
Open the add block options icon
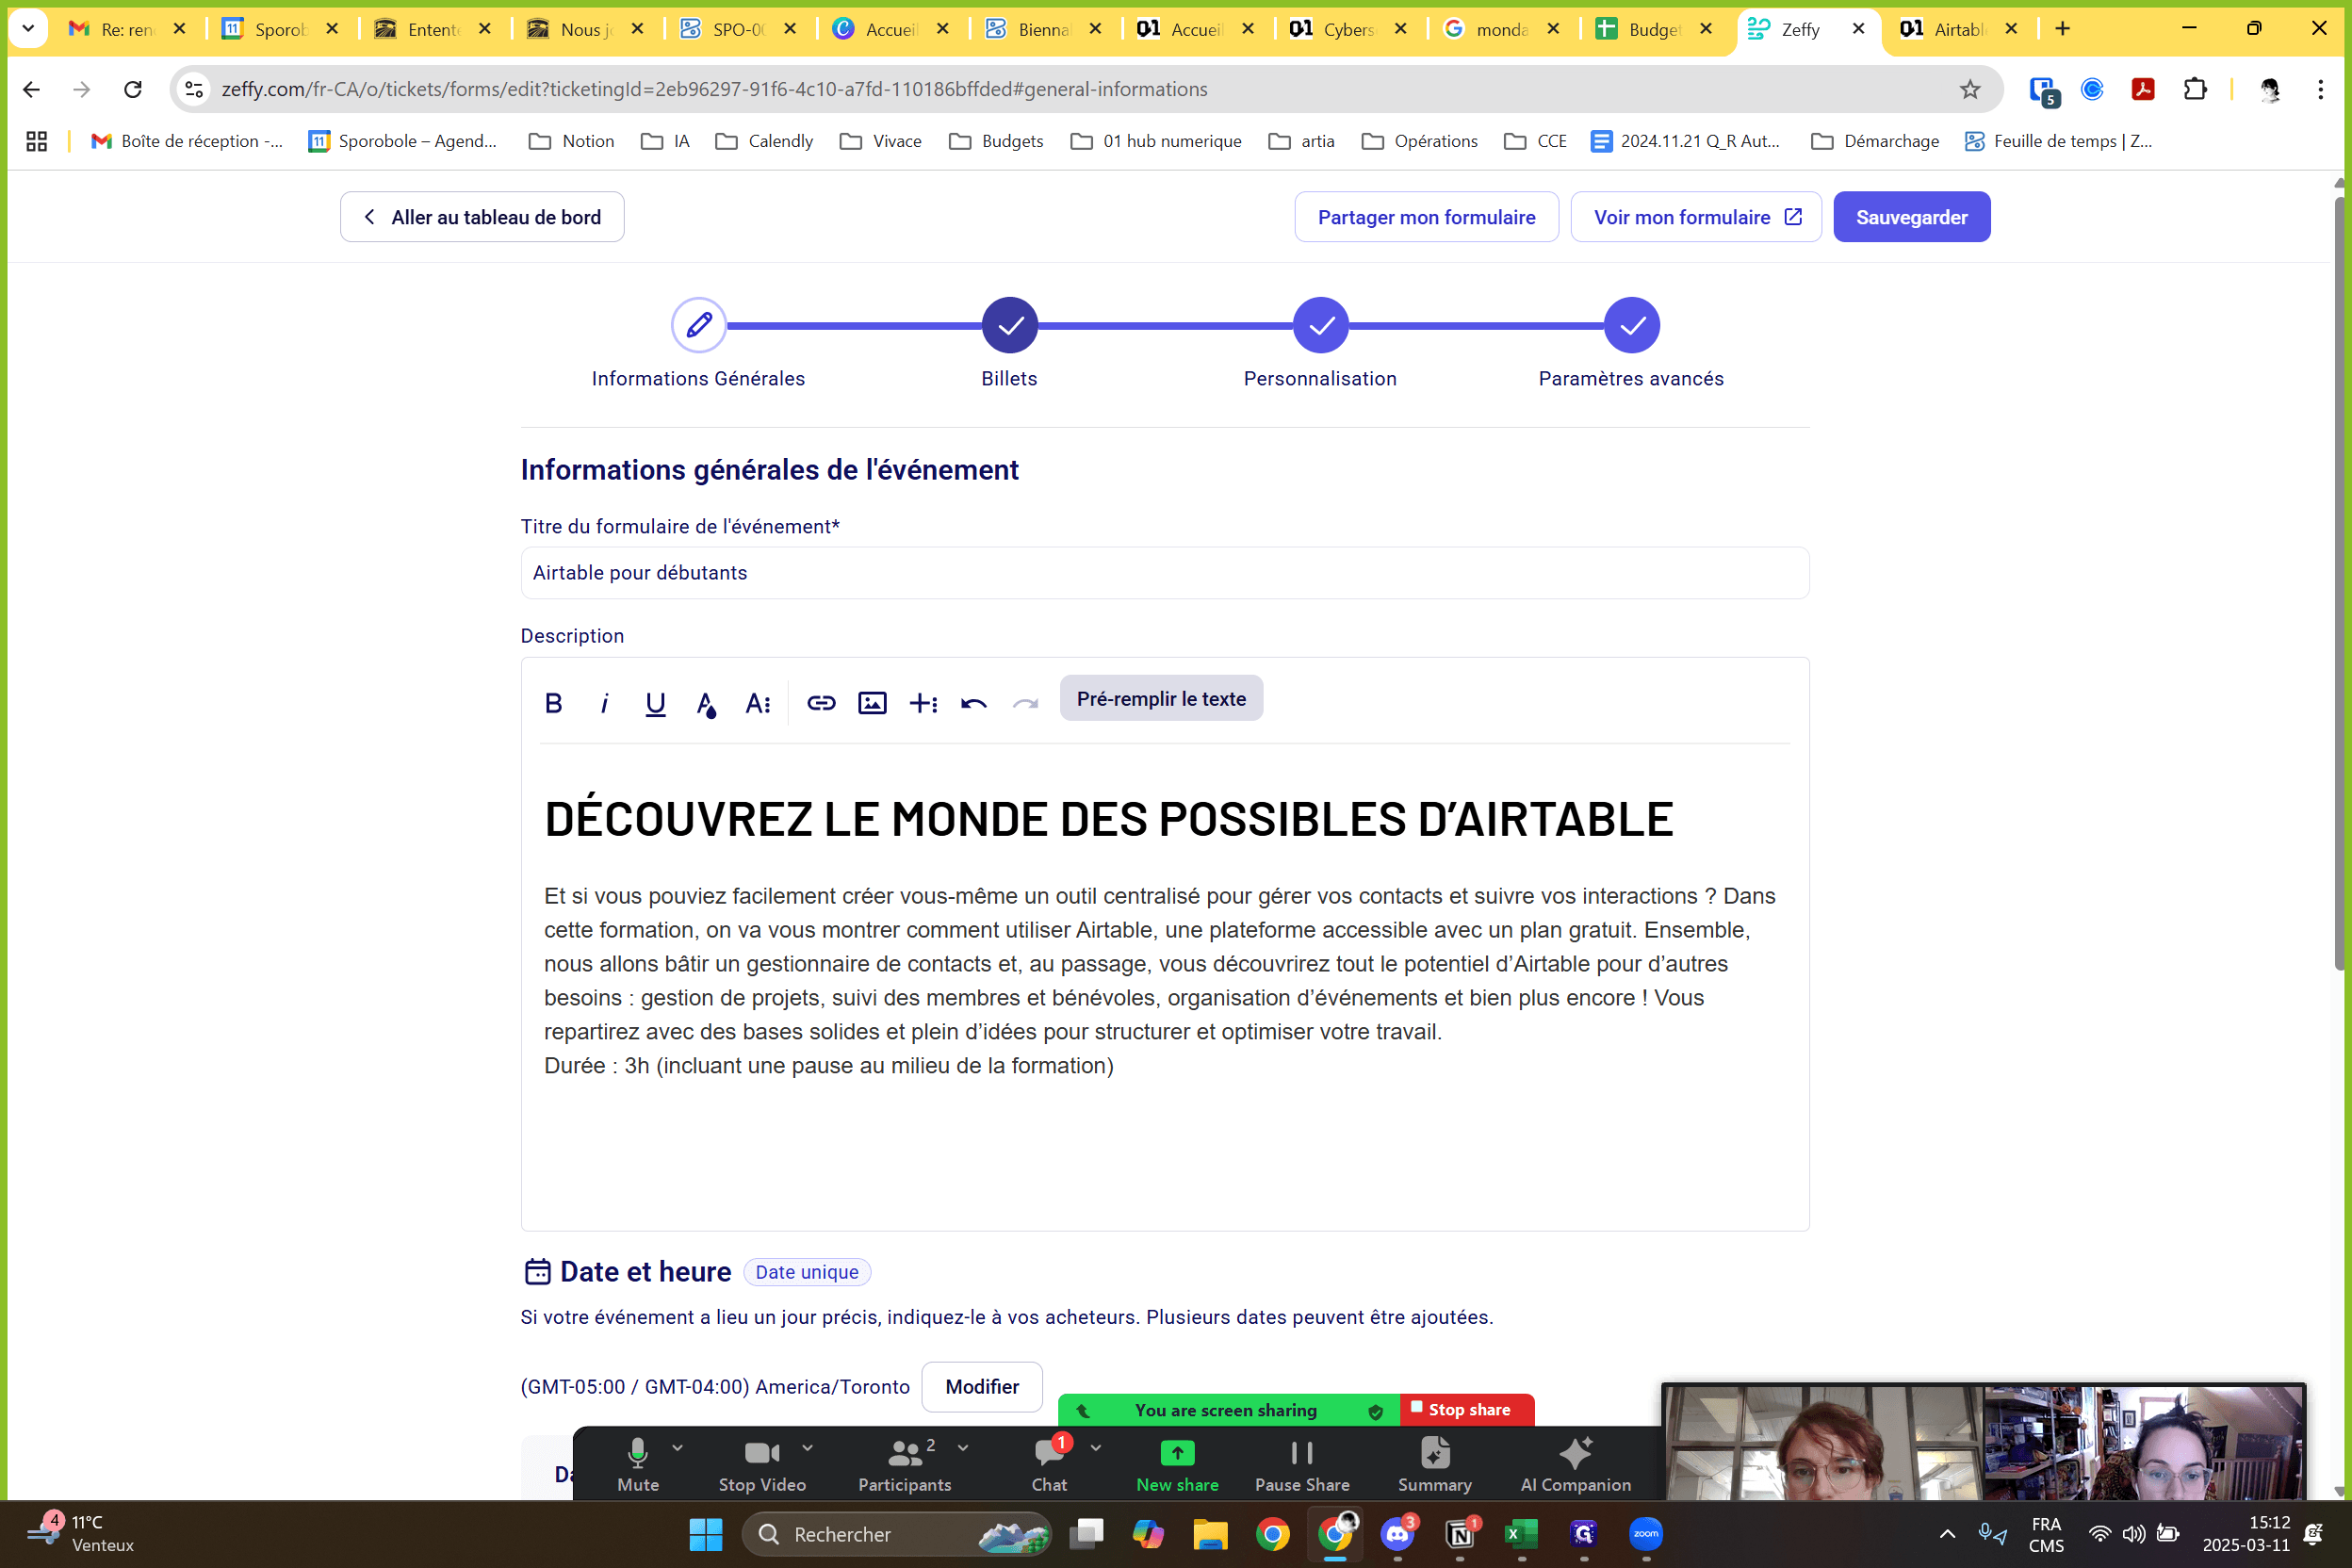pos(923,703)
